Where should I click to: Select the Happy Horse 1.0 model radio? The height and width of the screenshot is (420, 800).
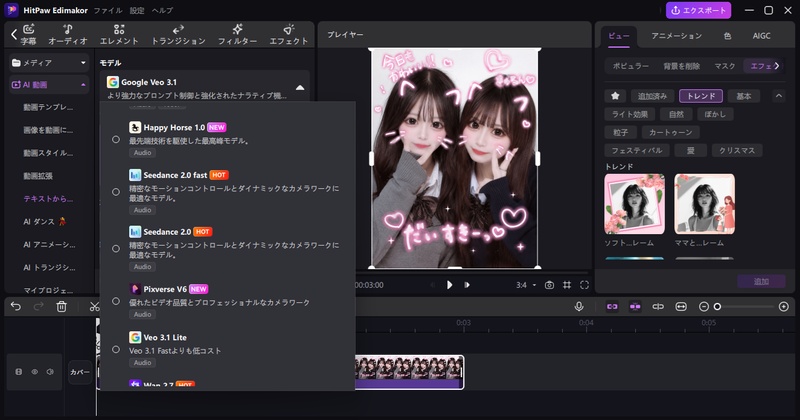(116, 139)
